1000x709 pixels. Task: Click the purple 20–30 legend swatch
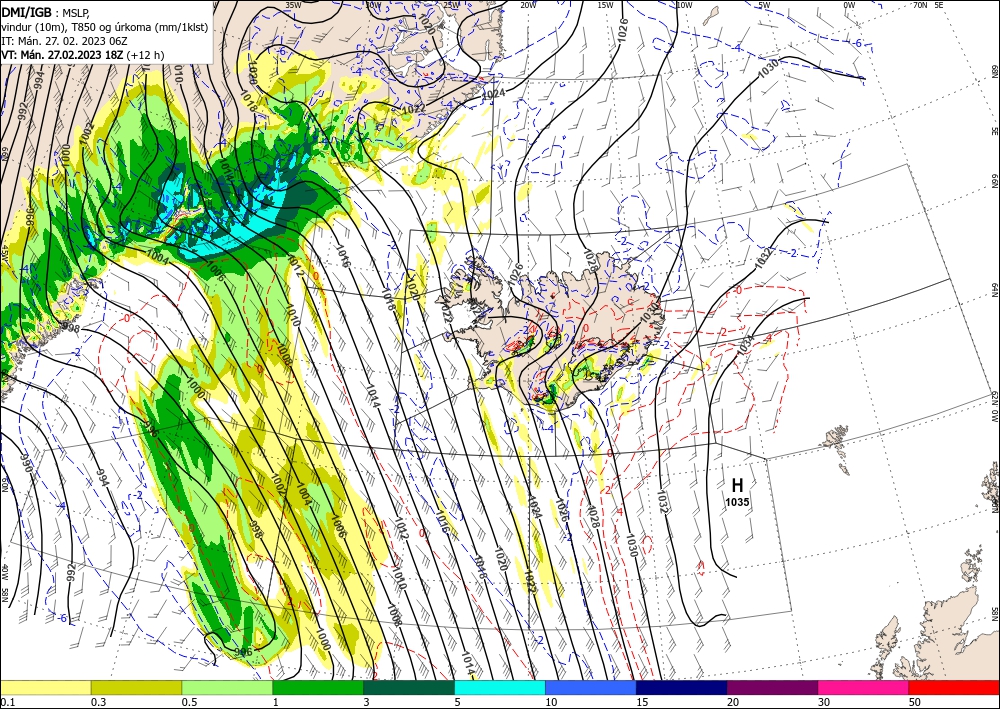click(x=772, y=687)
